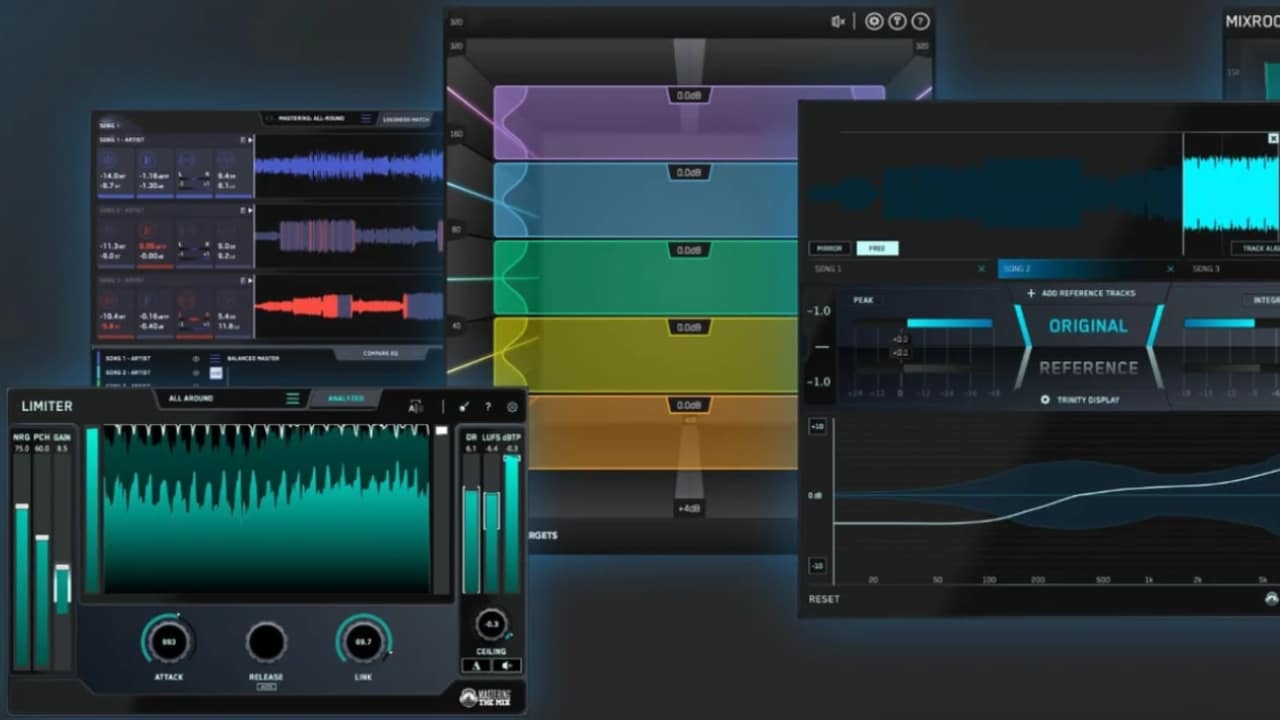Click the -10 scale button on EQ graph
The height and width of the screenshot is (720, 1280).
[817, 566]
